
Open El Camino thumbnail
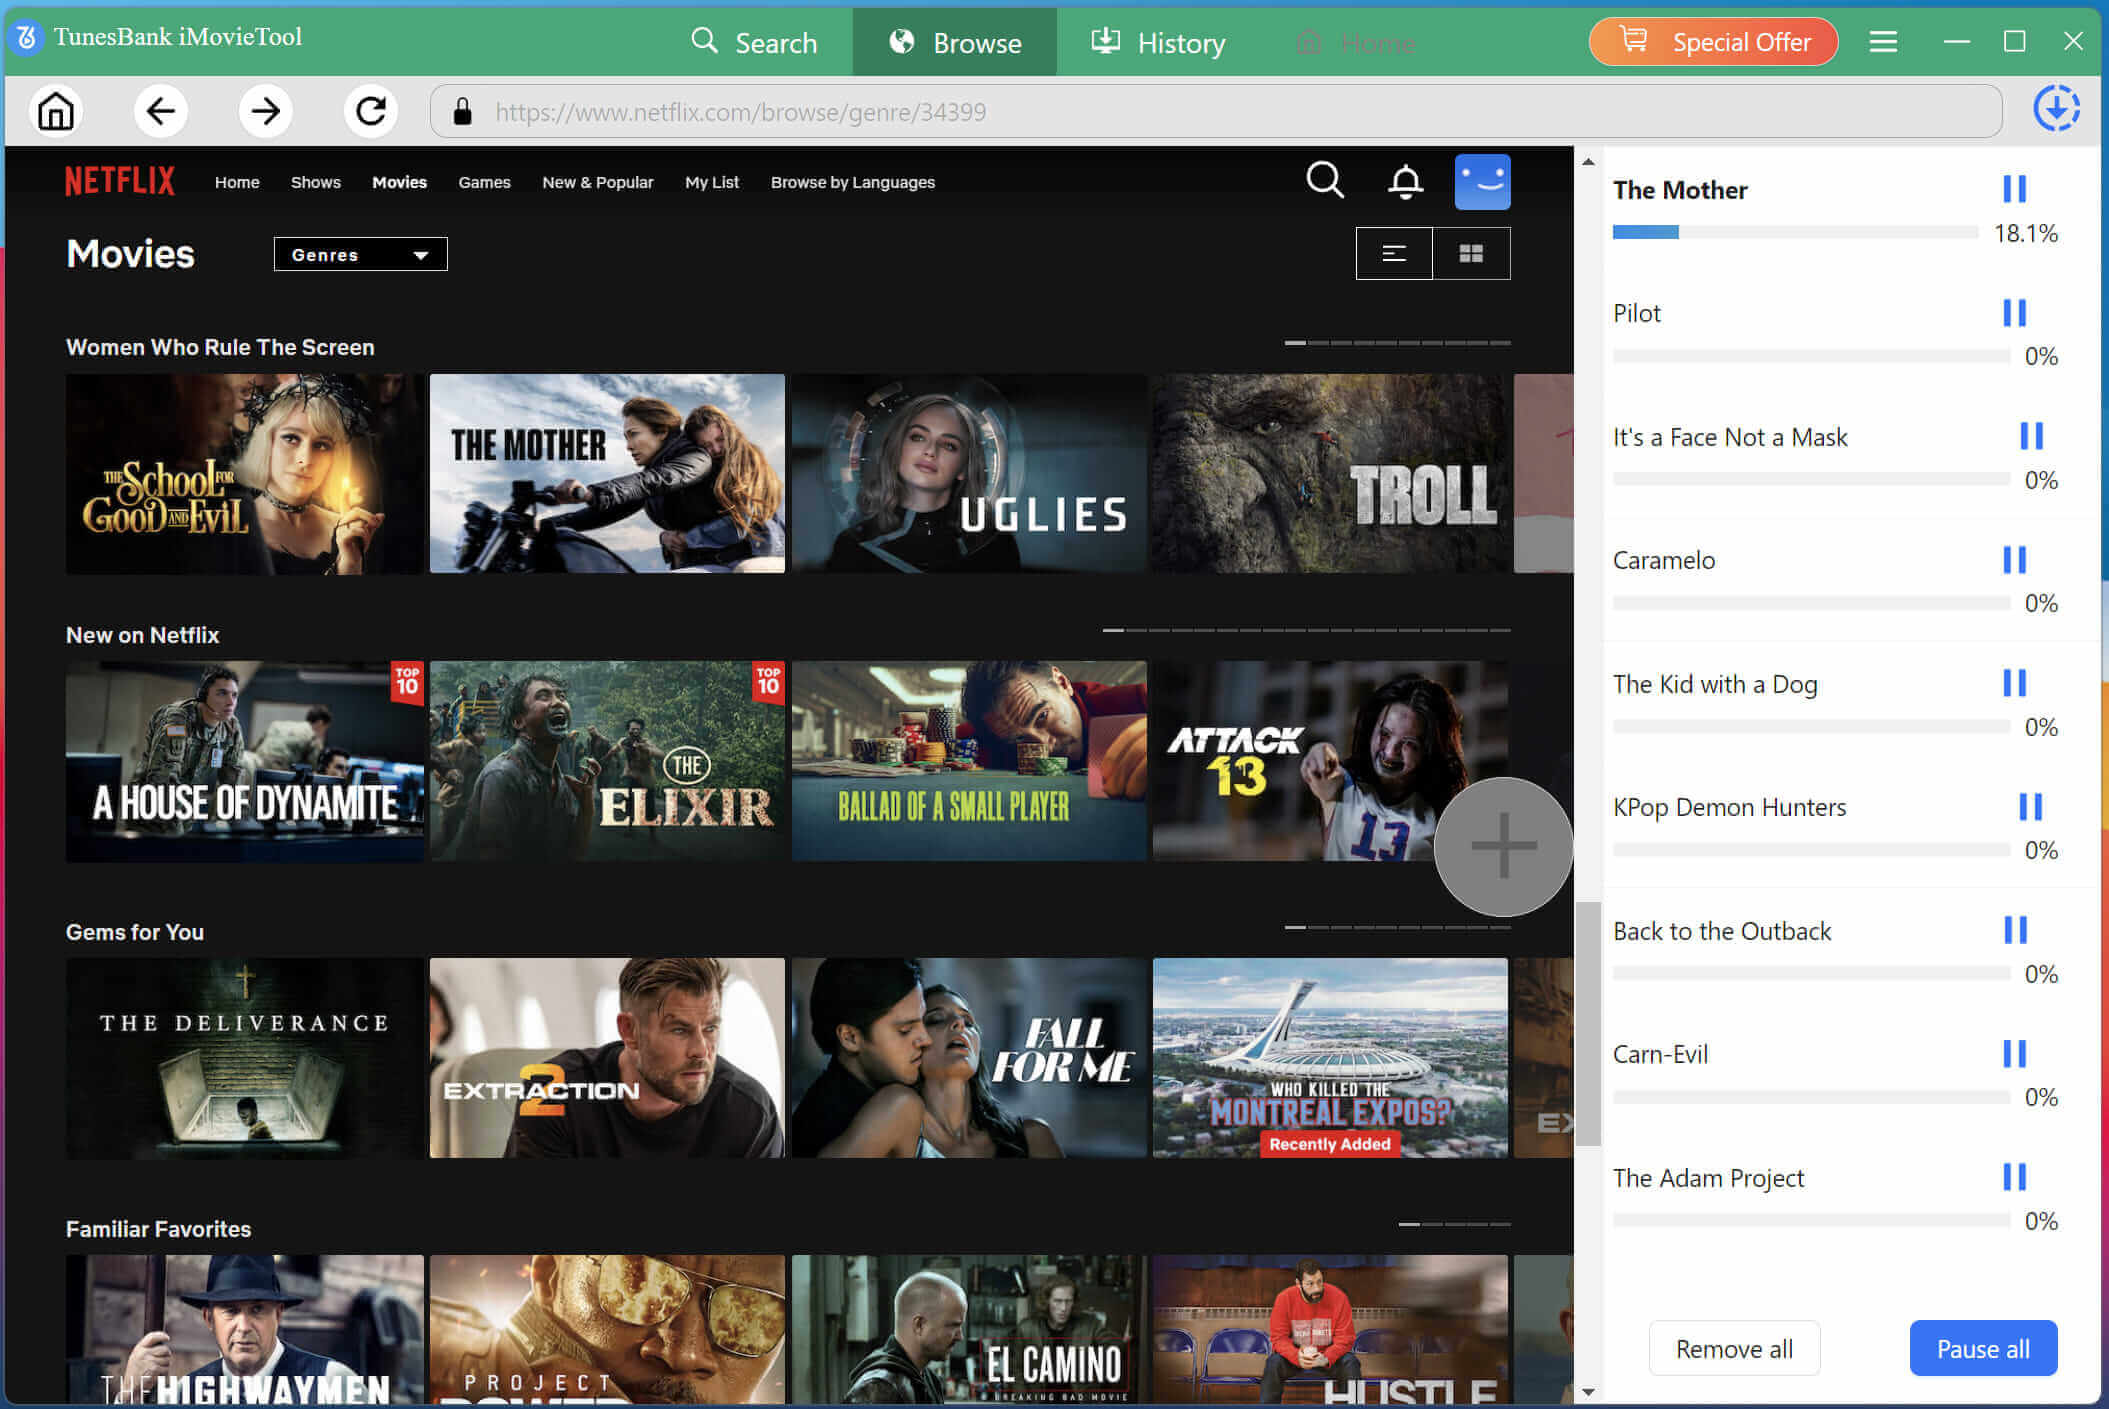coord(969,1329)
